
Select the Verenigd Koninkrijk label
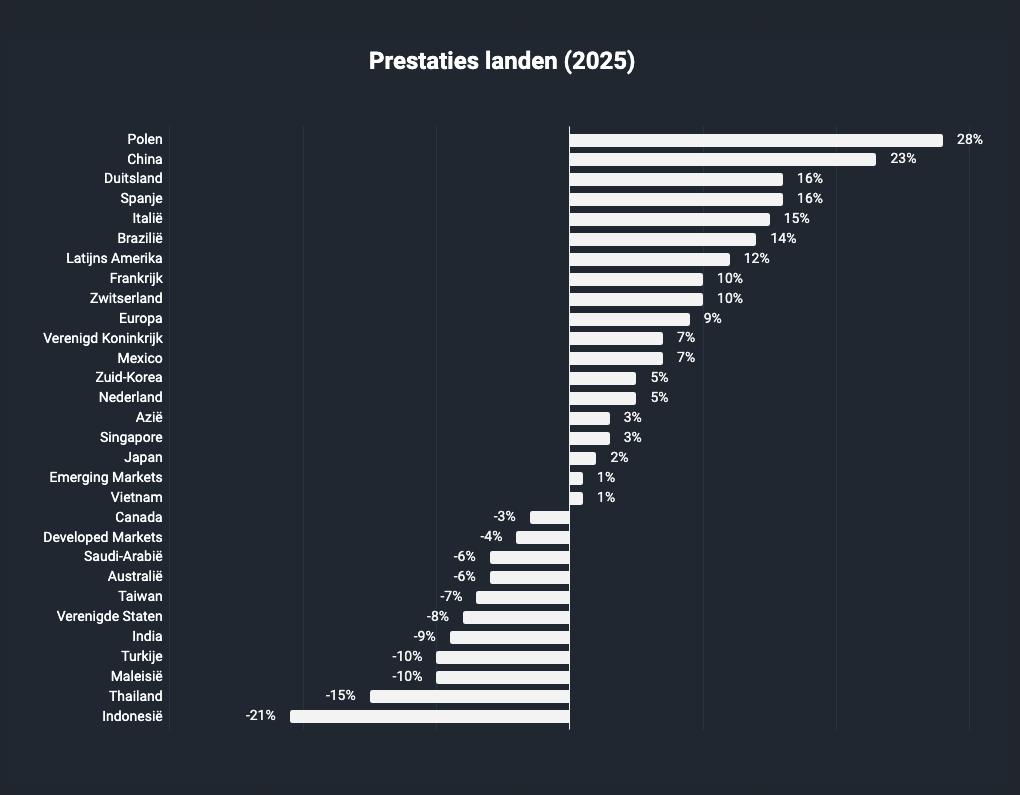103,338
